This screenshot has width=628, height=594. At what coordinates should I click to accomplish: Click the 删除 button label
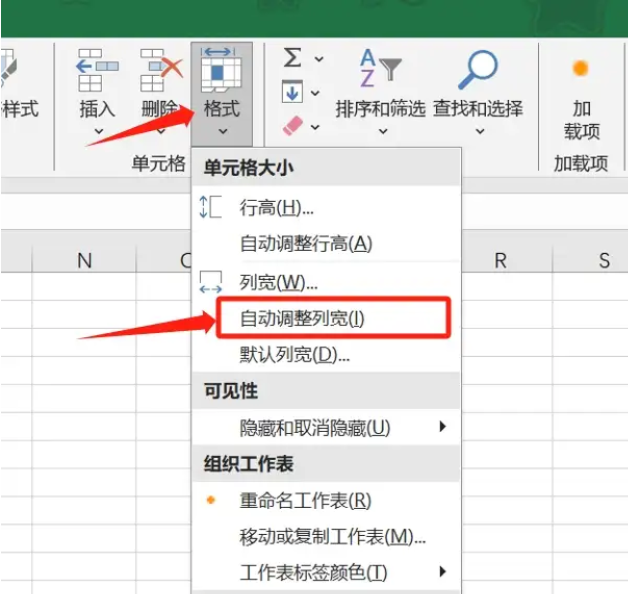click(x=160, y=109)
